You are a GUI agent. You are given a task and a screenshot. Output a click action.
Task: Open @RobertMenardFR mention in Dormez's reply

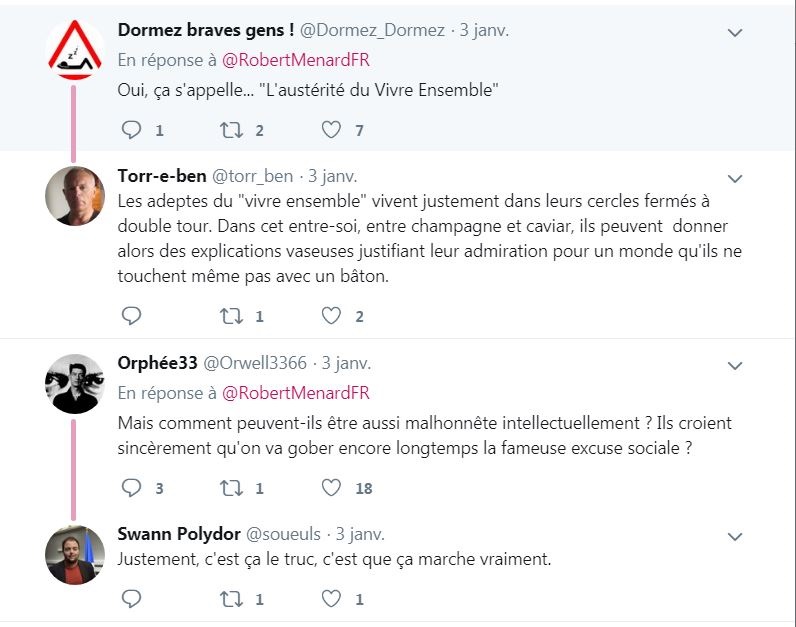[295, 60]
